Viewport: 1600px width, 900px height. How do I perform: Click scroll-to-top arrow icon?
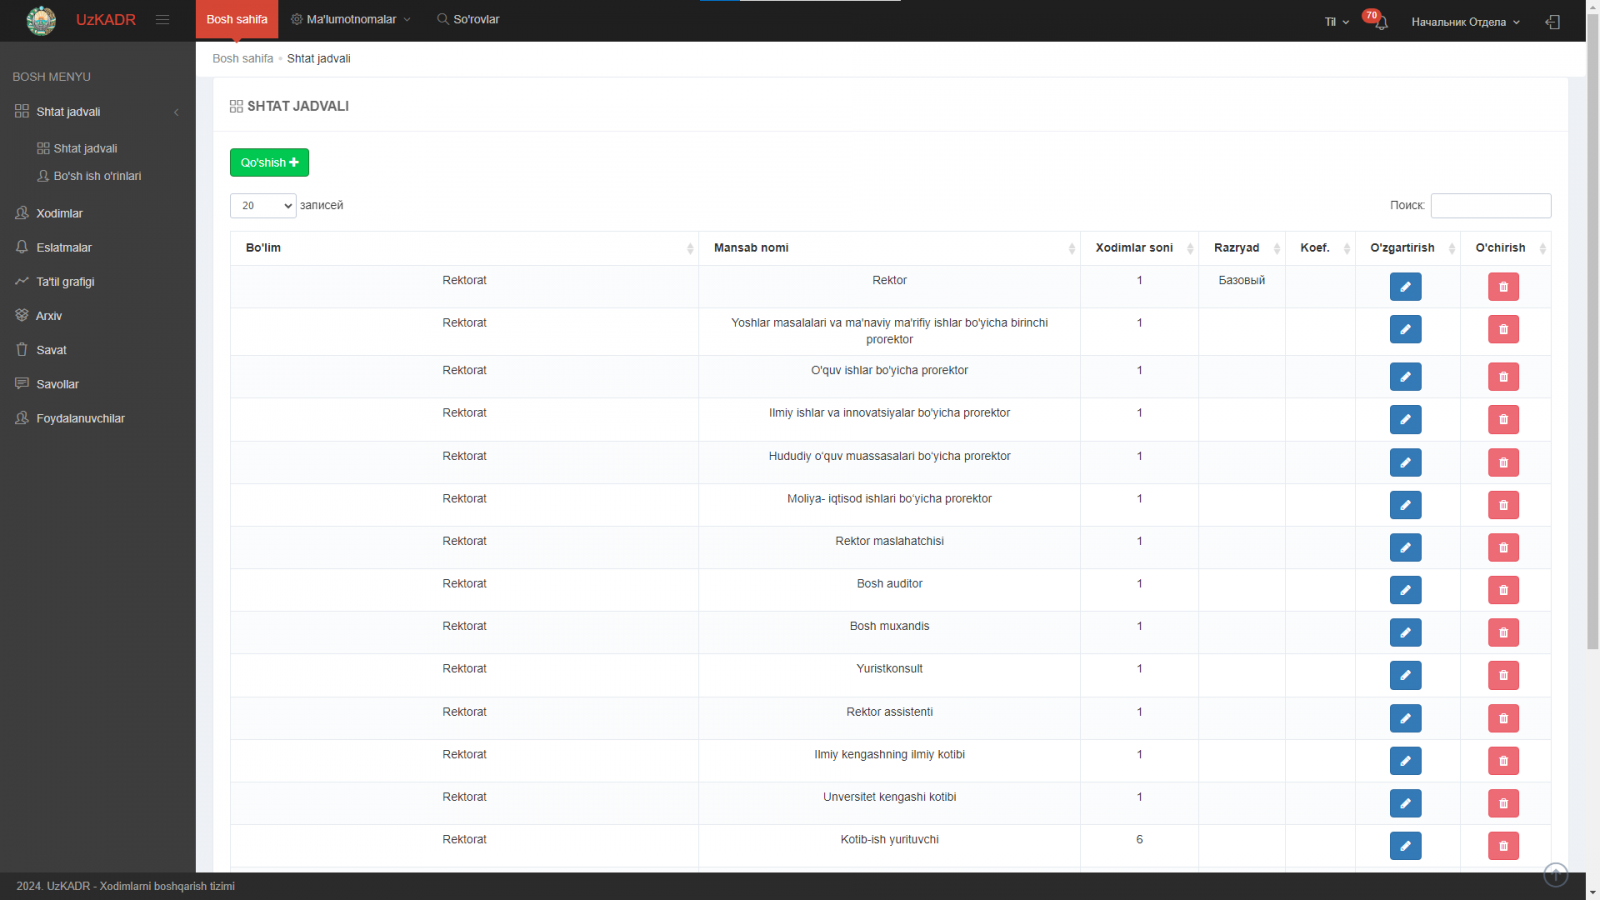click(1555, 875)
